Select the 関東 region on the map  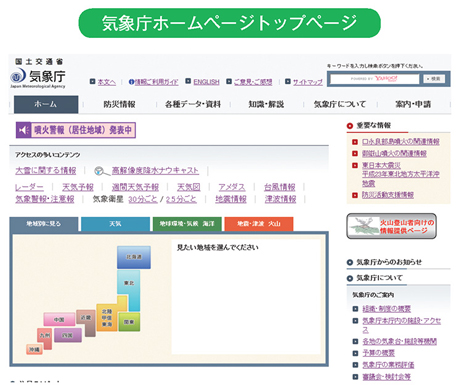pyautogui.click(x=129, y=322)
